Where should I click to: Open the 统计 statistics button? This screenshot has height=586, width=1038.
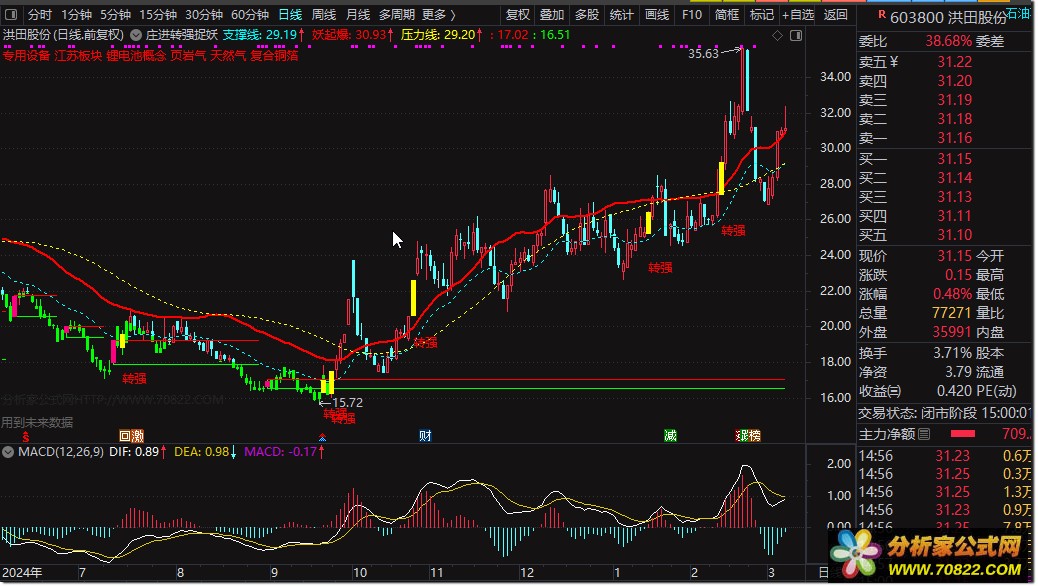[x=621, y=15]
